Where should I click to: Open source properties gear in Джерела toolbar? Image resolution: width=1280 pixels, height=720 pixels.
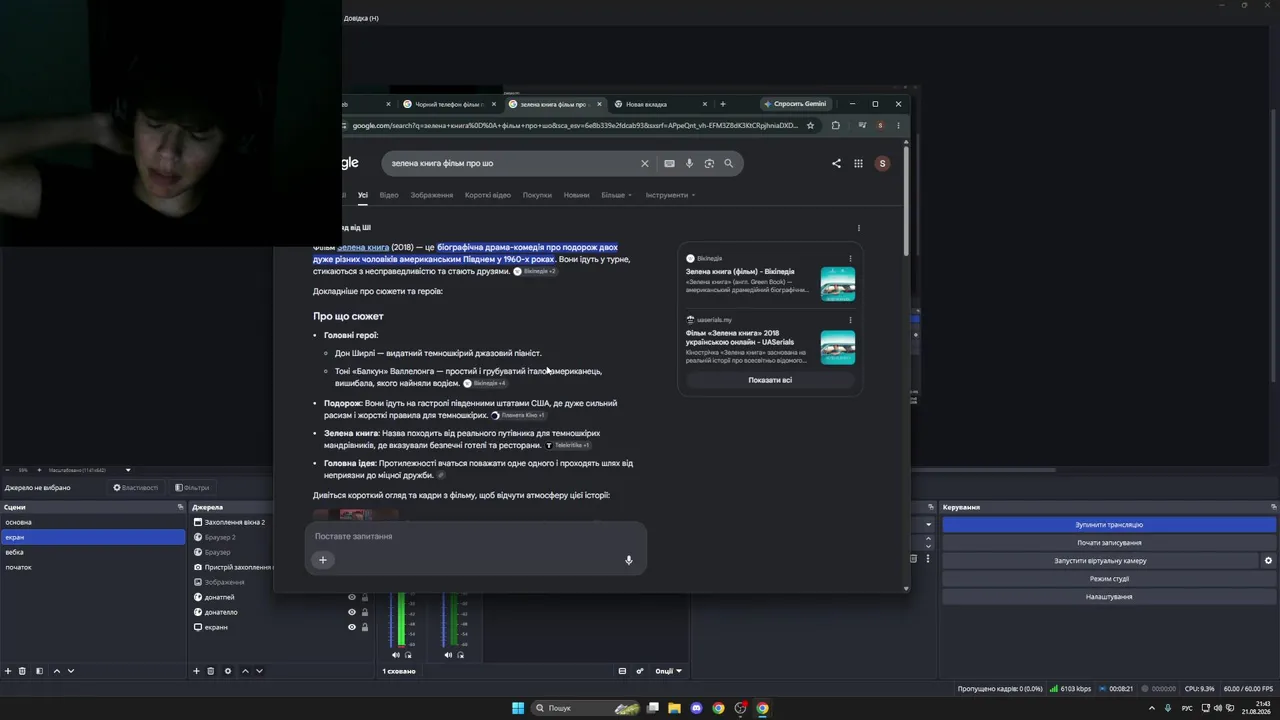click(x=228, y=671)
